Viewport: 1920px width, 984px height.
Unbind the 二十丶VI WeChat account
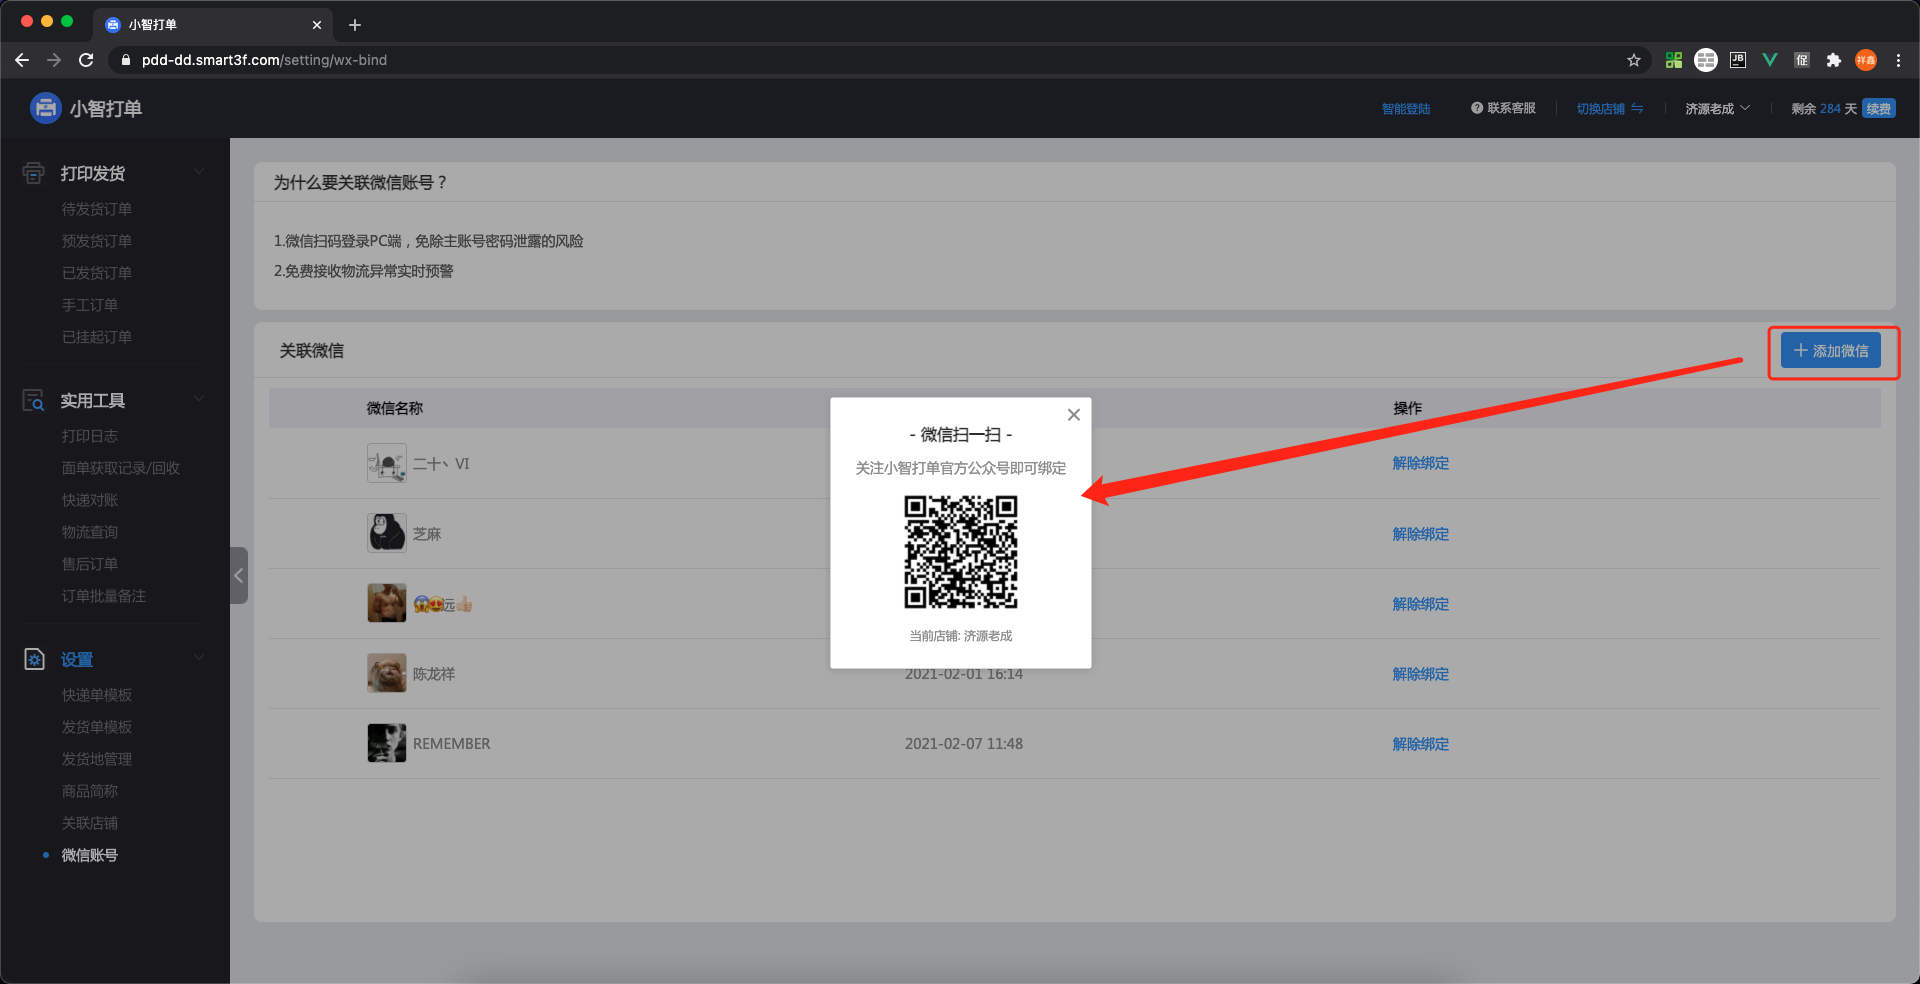coord(1420,464)
